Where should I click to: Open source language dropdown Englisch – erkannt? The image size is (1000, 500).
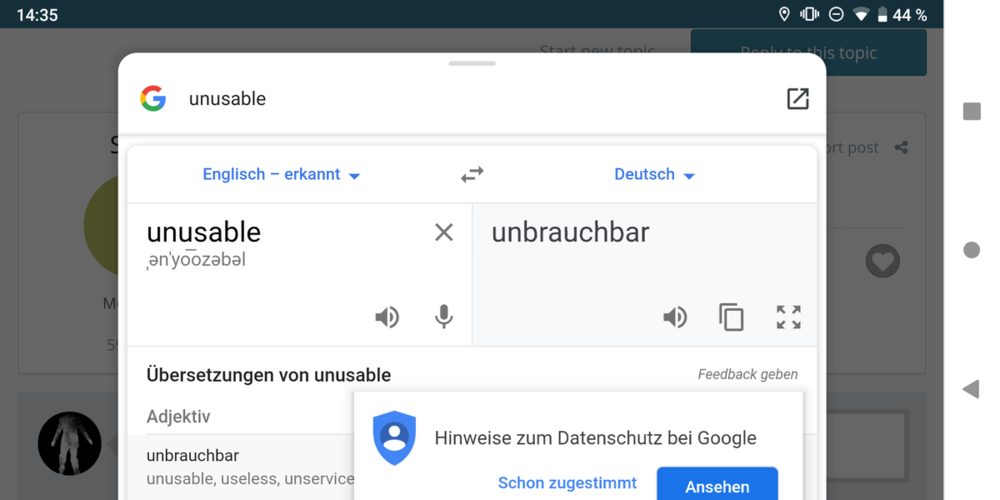click(x=281, y=174)
